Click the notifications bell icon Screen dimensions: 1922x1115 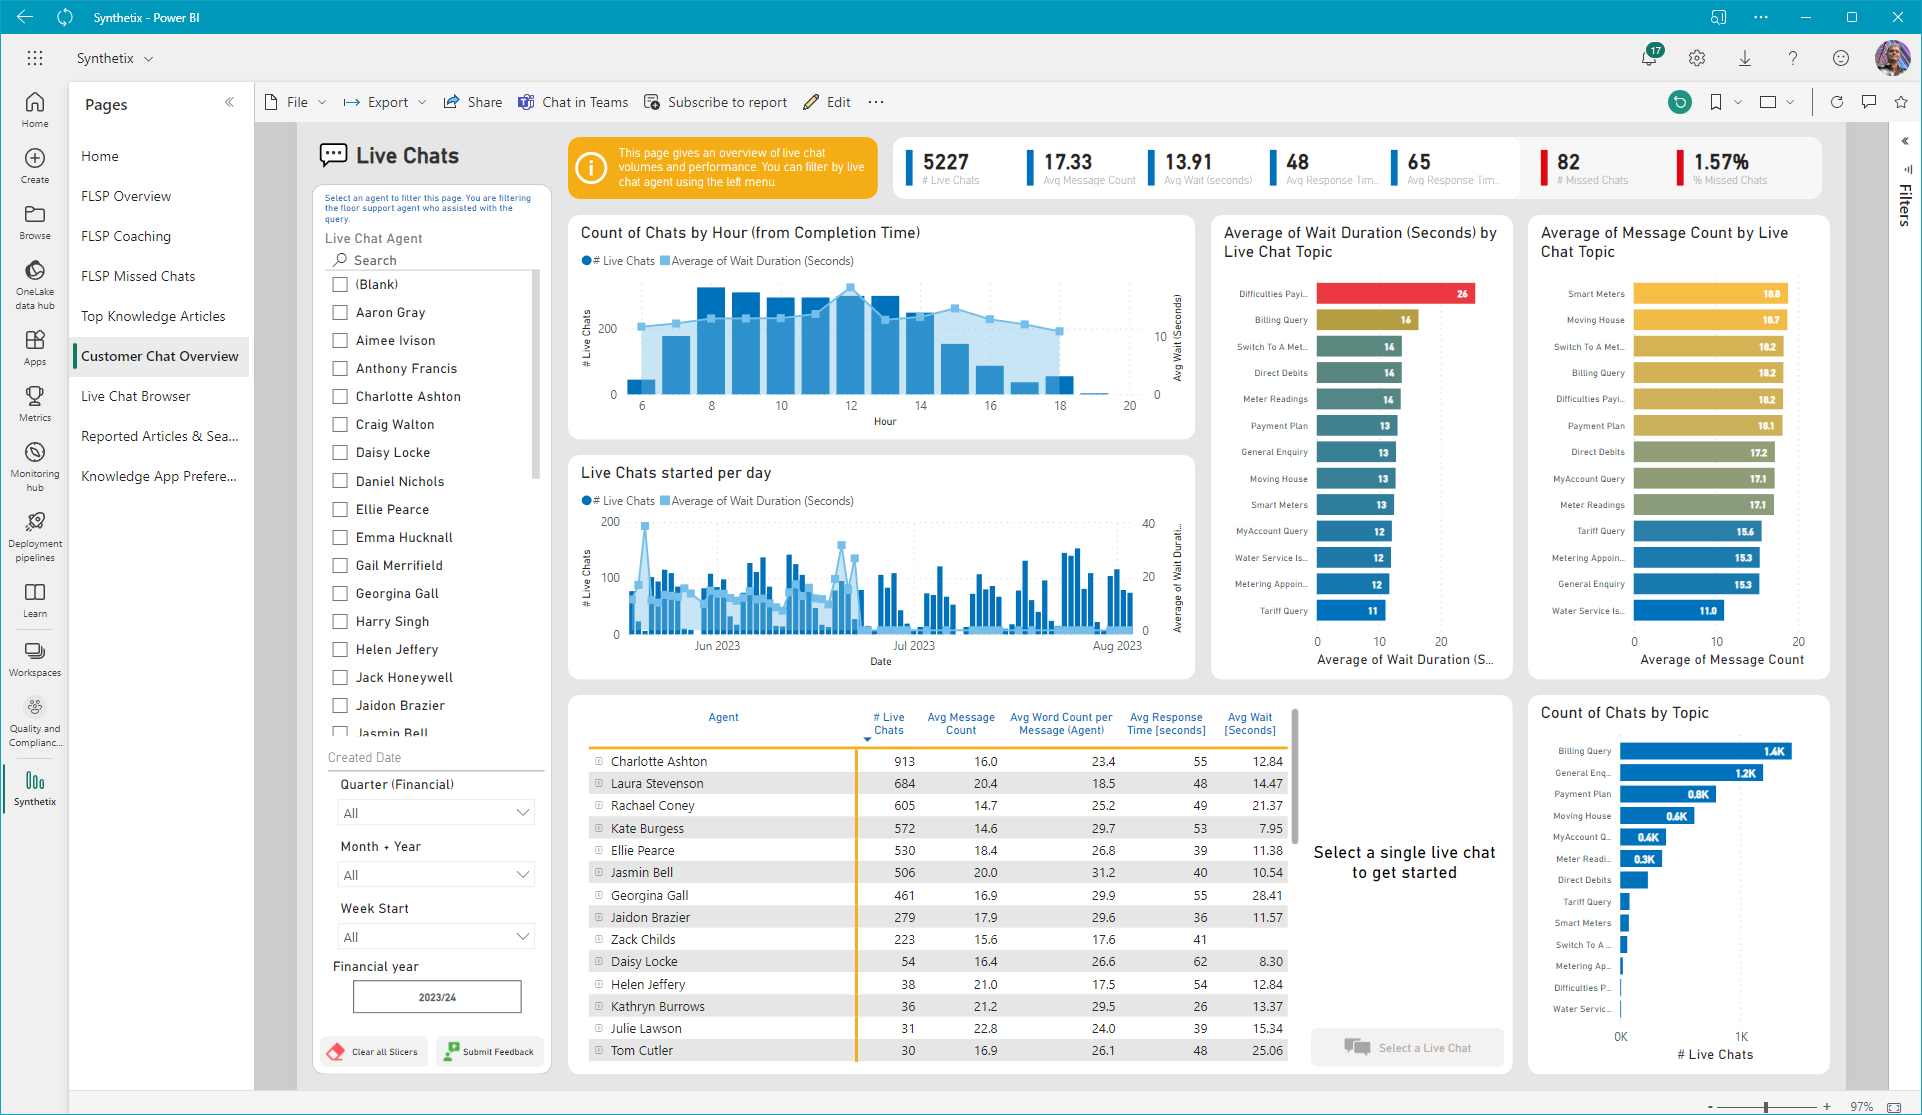point(1649,58)
